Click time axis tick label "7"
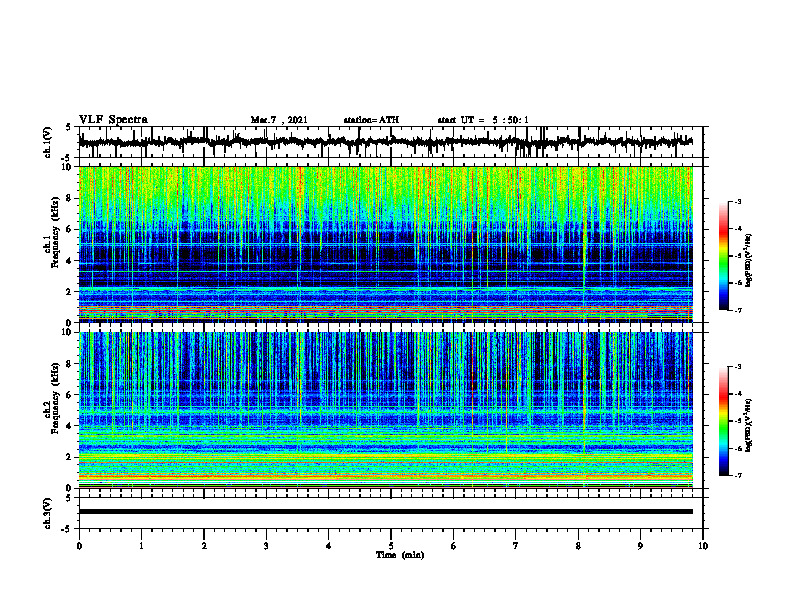This screenshot has width=792, height=612. pos(516,546)
